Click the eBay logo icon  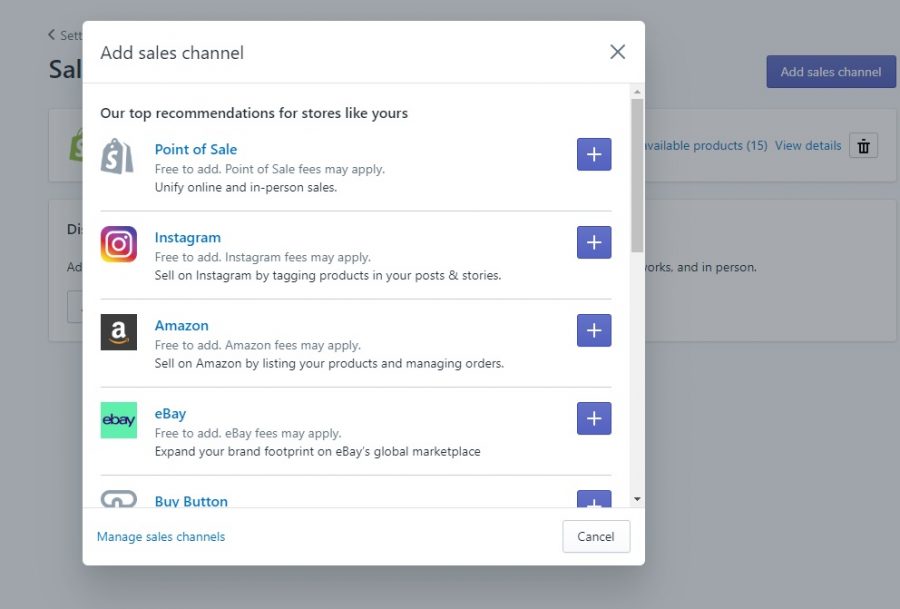(119, 420)
